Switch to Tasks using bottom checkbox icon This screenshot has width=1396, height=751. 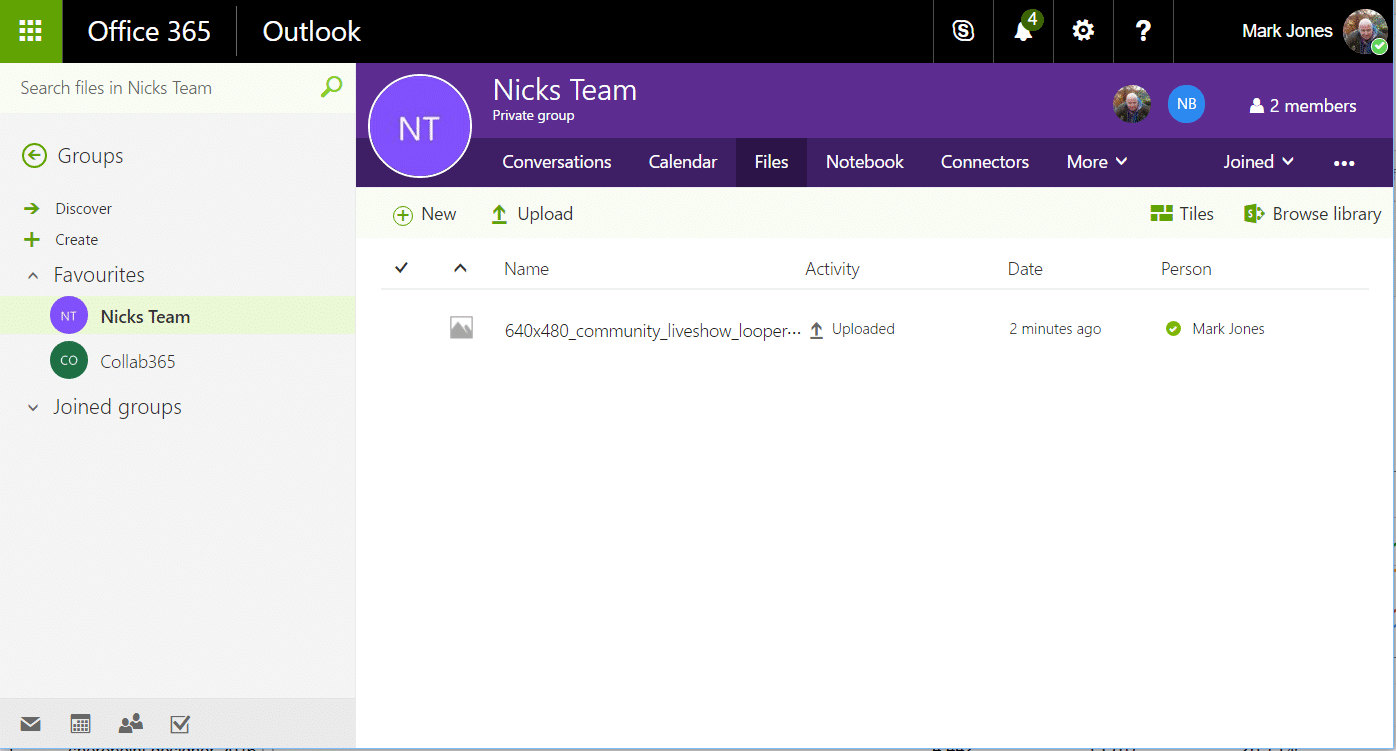180,724
